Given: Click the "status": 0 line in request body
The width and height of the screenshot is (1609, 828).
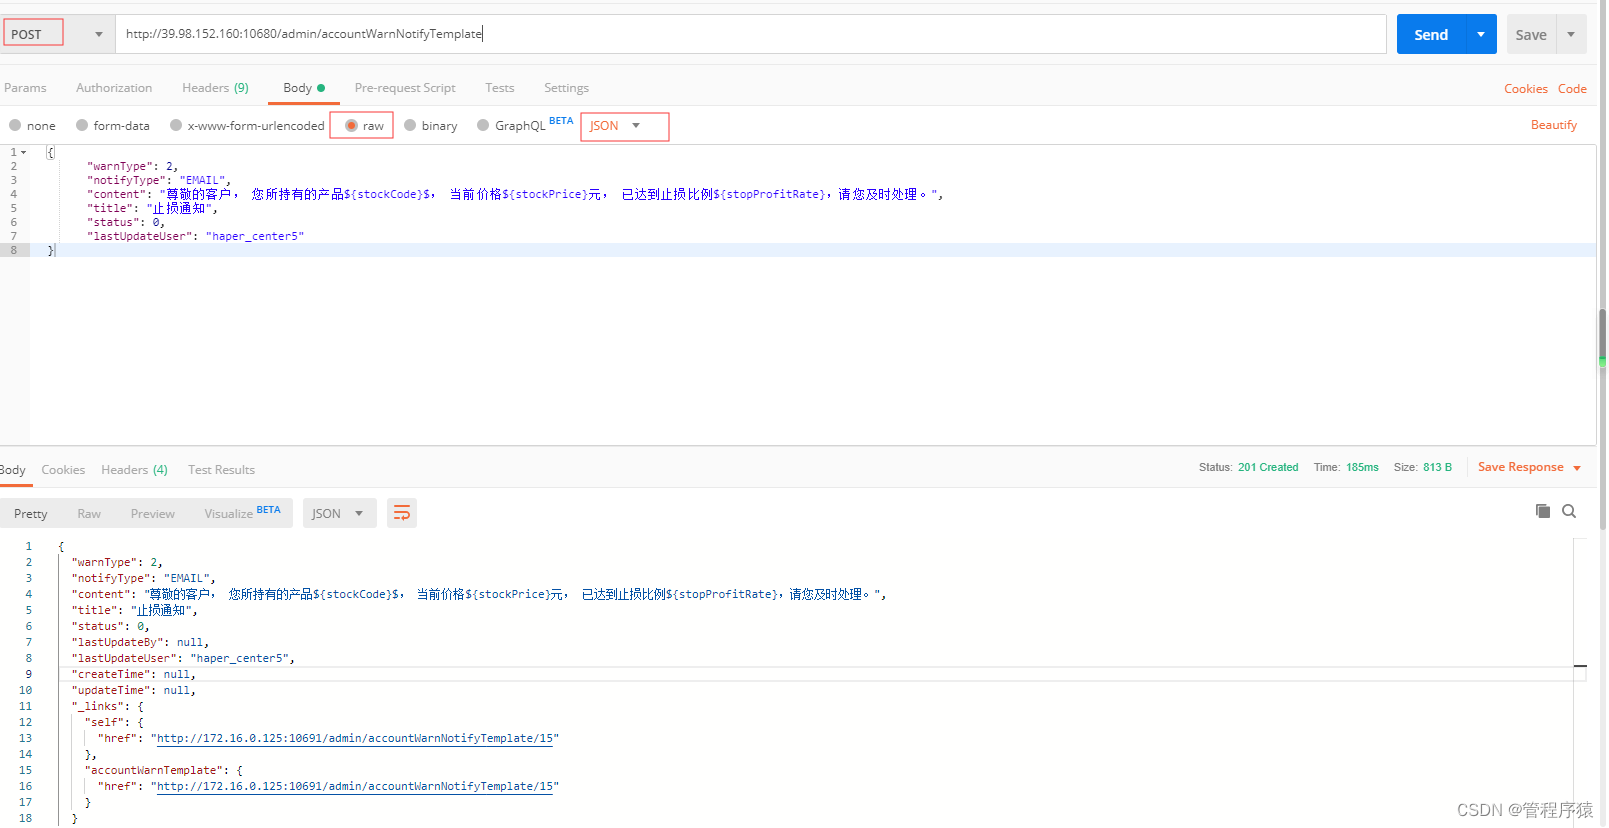Looking at the screenshot, I should click(126, 222).
